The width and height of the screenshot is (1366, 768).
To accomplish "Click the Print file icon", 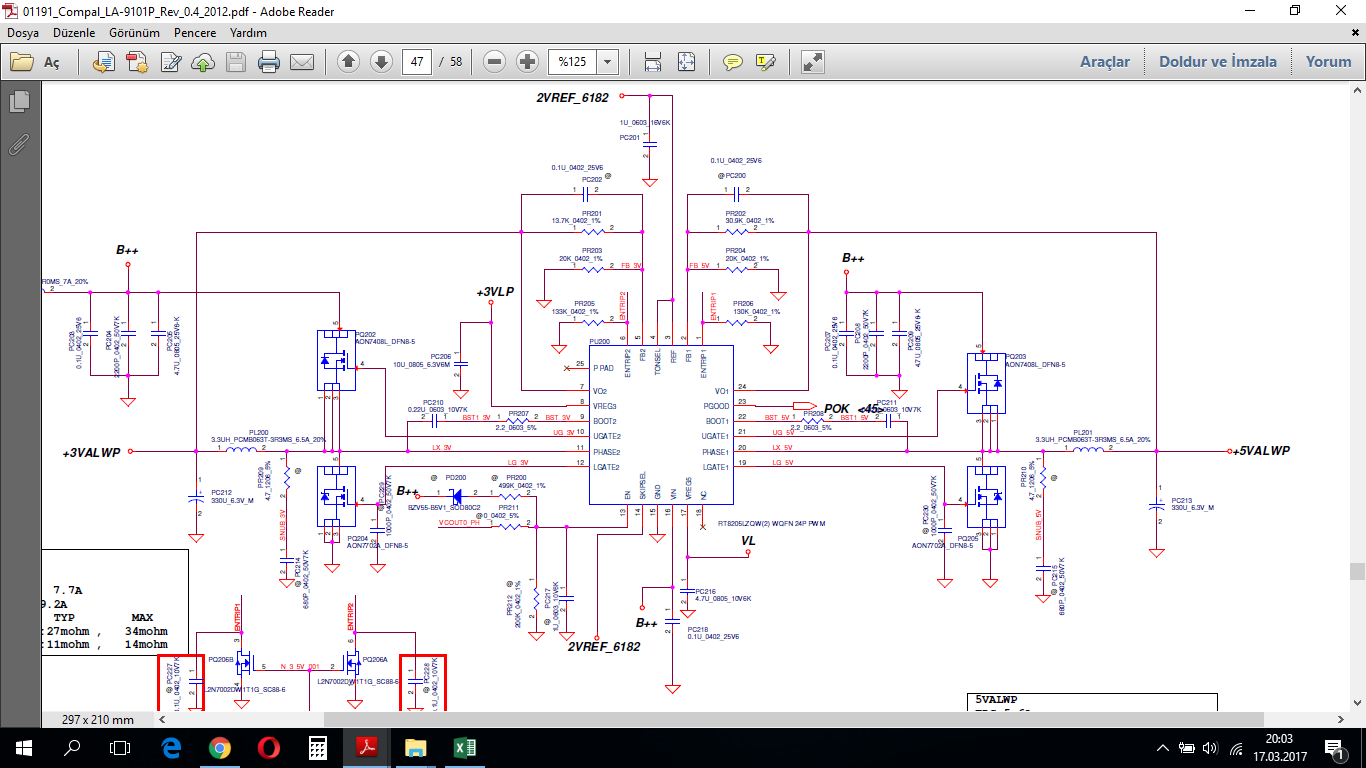I will 268,62.
